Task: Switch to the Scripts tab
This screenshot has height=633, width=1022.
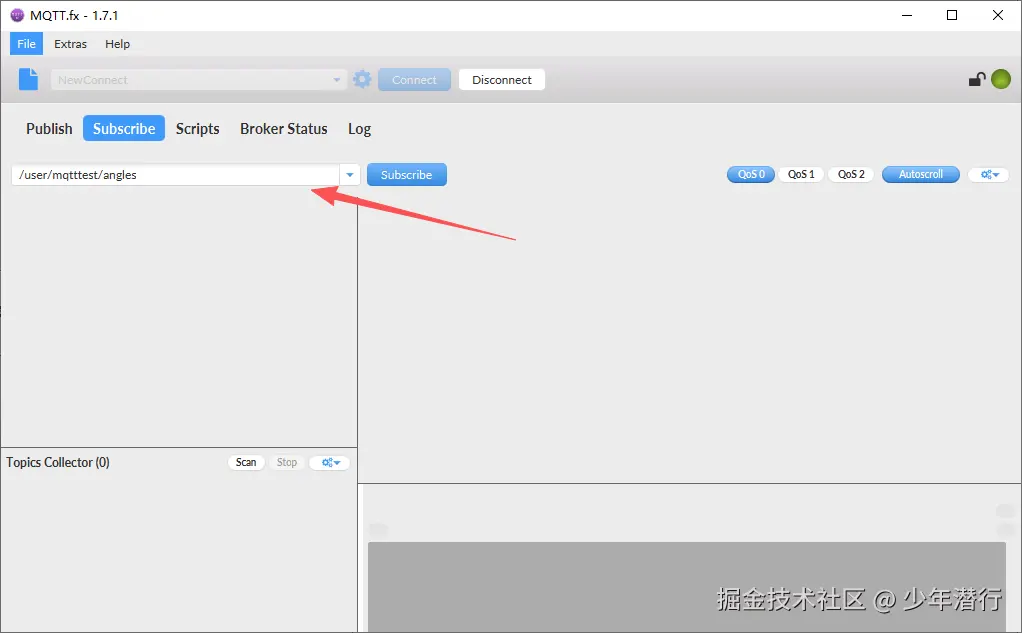Action: pos(197,128)
